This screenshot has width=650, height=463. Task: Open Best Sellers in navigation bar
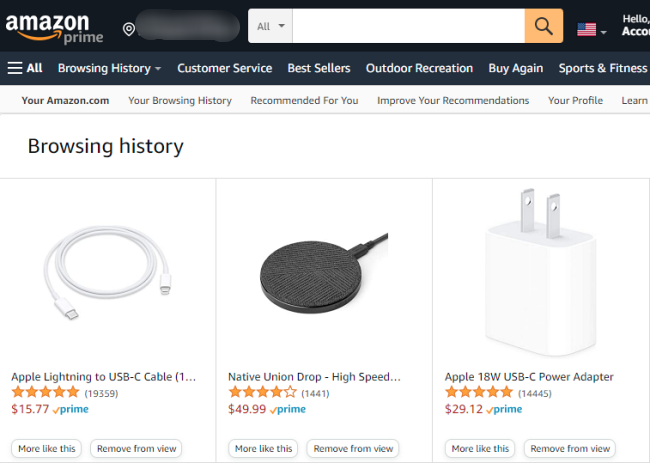click(x=319, y=68)
